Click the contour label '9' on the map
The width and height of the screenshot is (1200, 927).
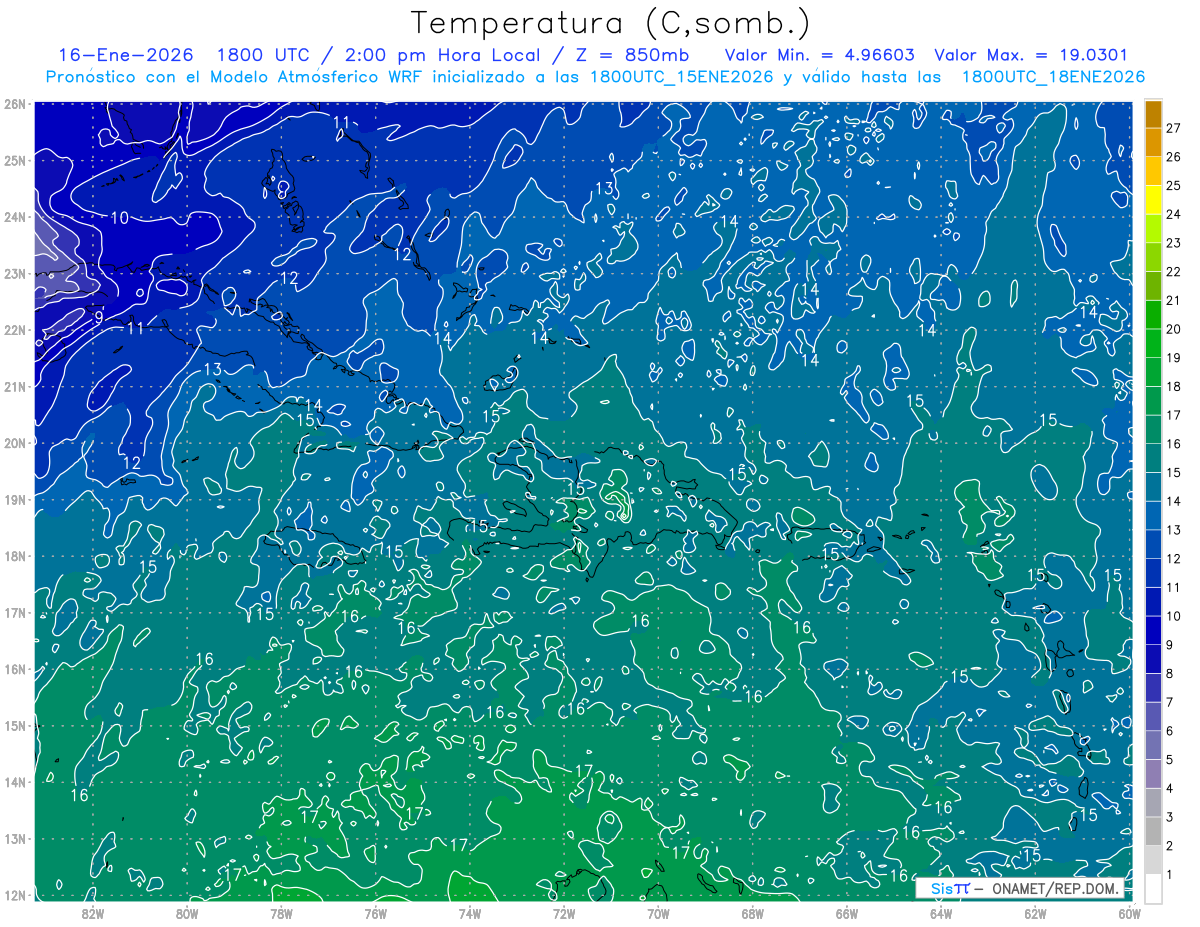99,317
